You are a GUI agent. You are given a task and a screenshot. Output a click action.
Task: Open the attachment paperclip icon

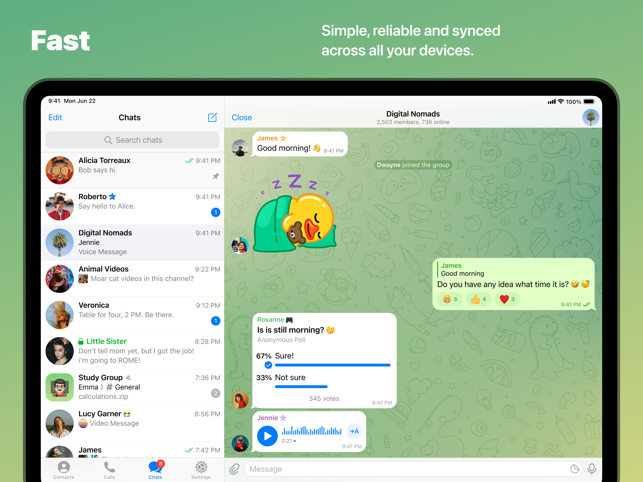click(x=234, y=469)
